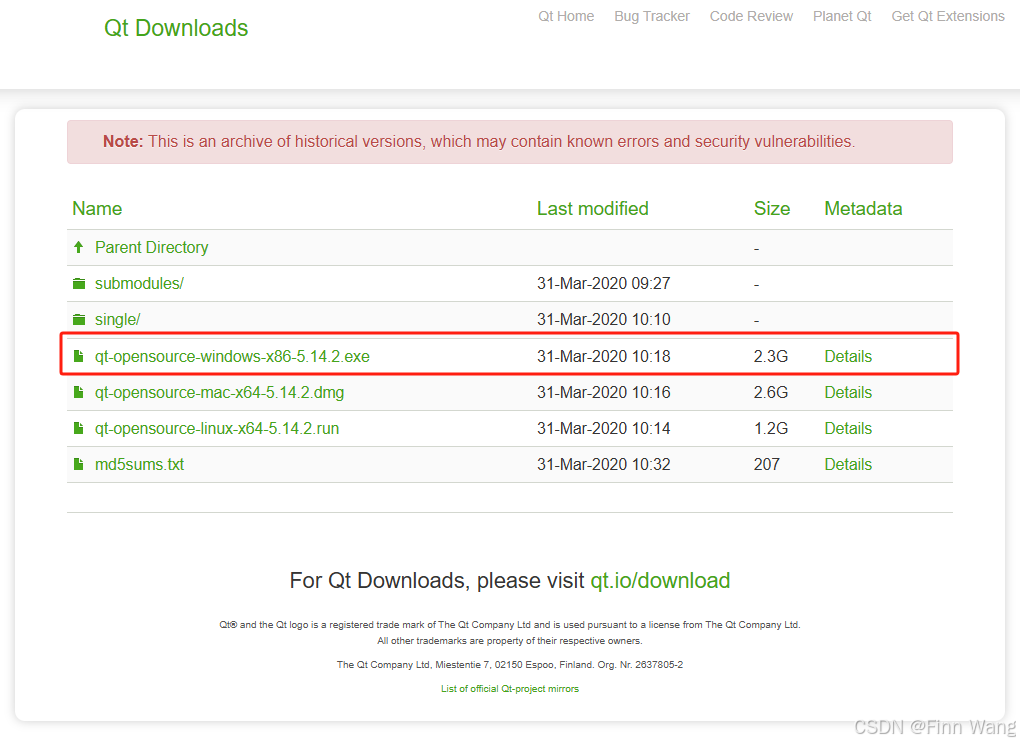Click the date 31-Mar-2020 10:16
1020x745 pixels.
click(603, 392)
